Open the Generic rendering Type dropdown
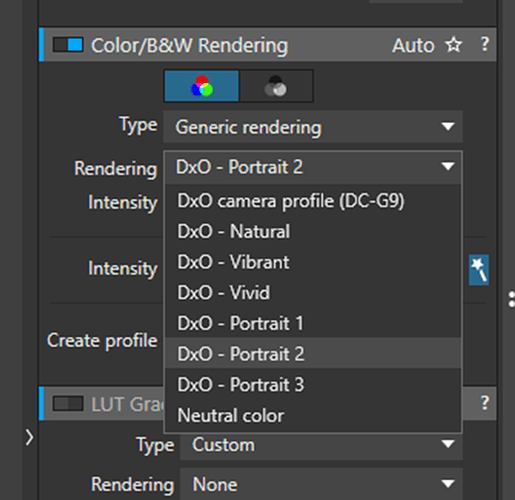515x500 pixels. click(x=313, y=127)
